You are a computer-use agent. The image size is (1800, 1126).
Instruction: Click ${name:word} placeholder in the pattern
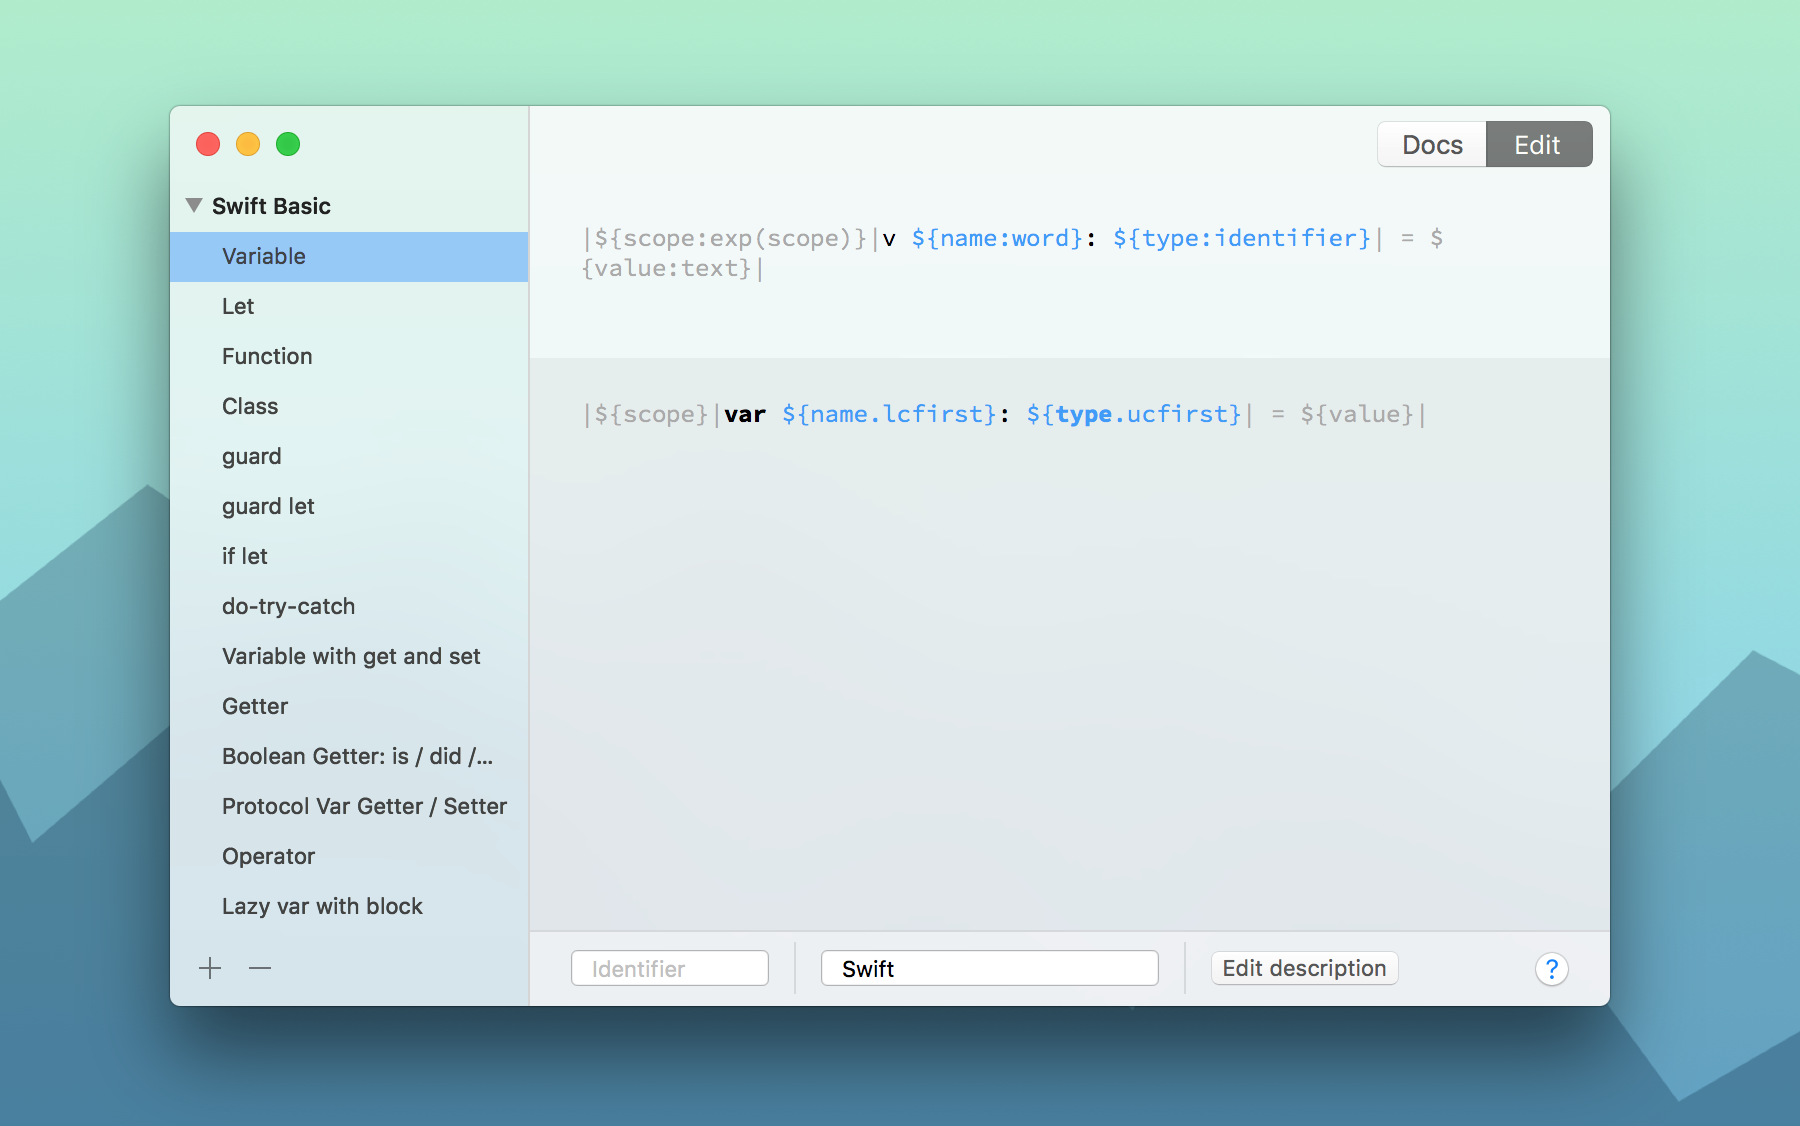(997, 238)
